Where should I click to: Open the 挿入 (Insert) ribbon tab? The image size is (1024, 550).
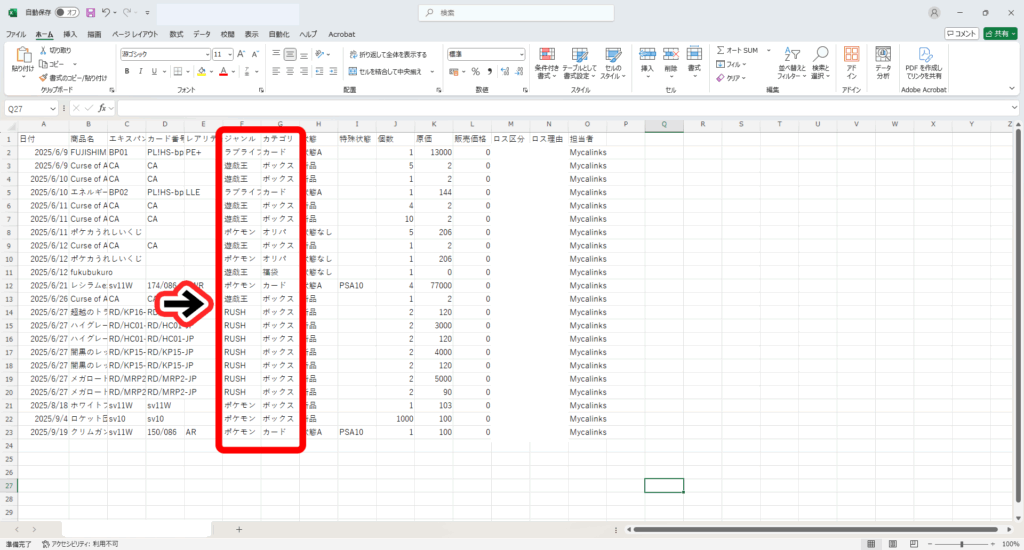tap(70, 34)
